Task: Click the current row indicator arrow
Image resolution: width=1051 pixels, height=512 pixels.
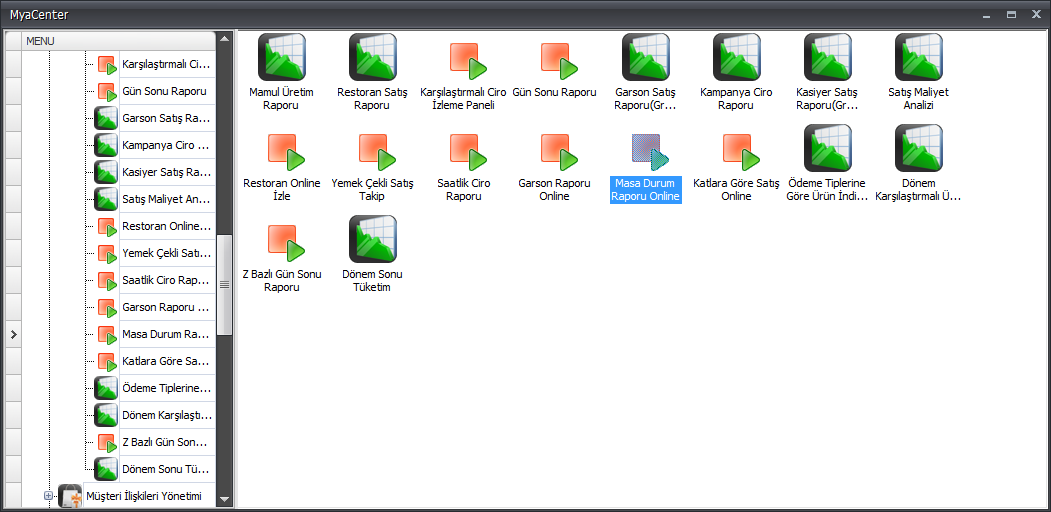Action: pos(13,334)
